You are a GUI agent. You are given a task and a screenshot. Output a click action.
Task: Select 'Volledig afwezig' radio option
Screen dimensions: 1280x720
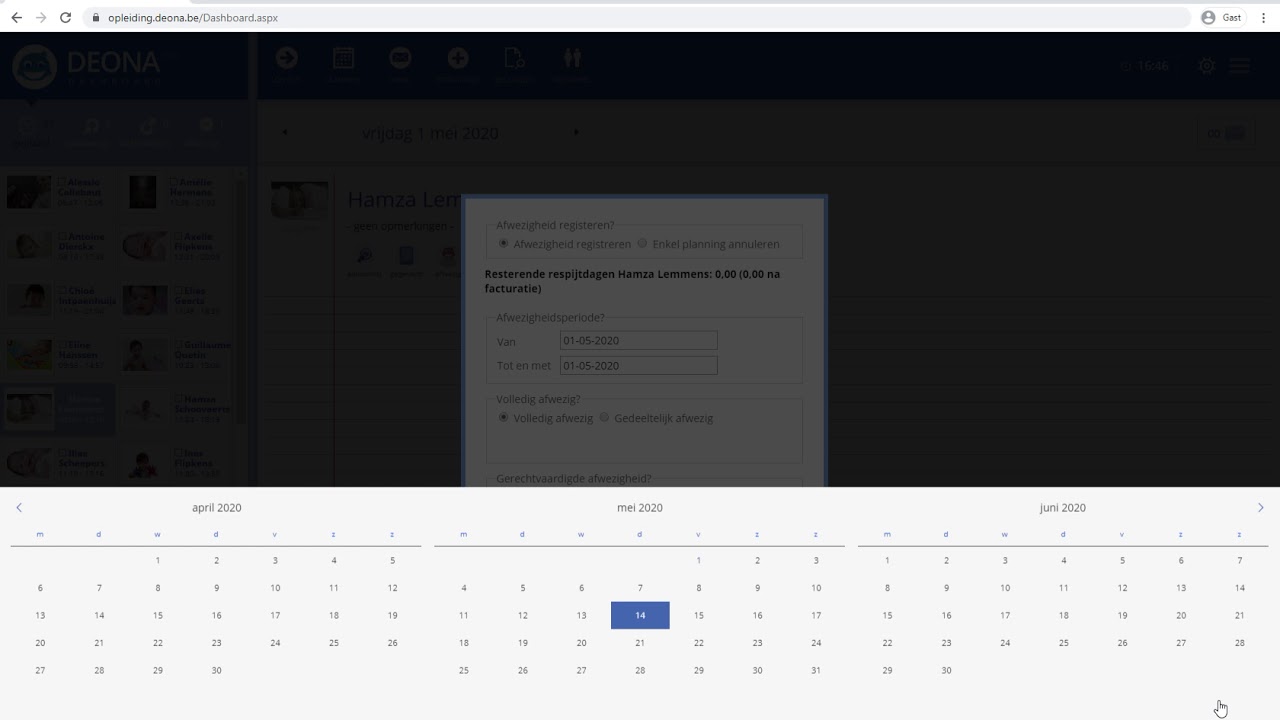tap(503, 417)
